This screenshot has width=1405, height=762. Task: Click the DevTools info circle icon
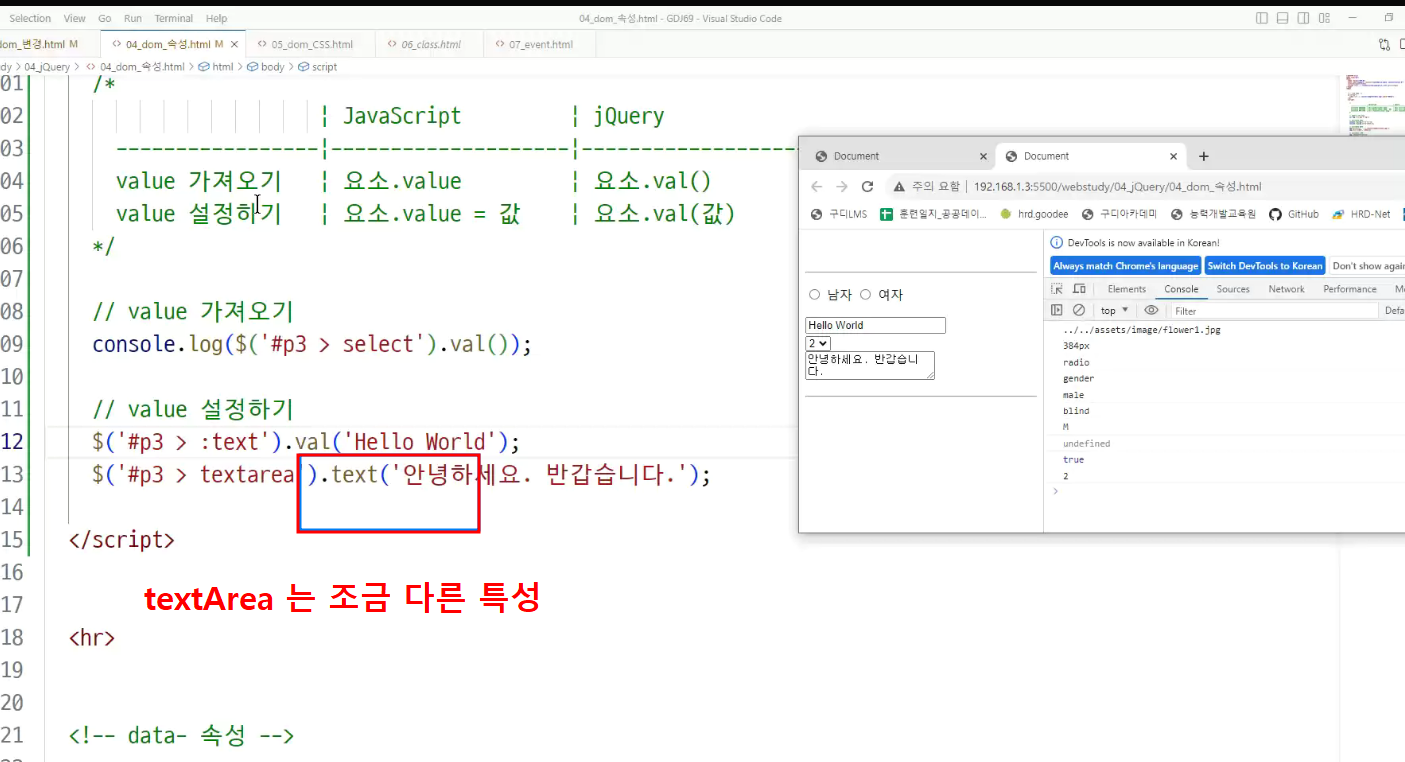pos(1057,243)
